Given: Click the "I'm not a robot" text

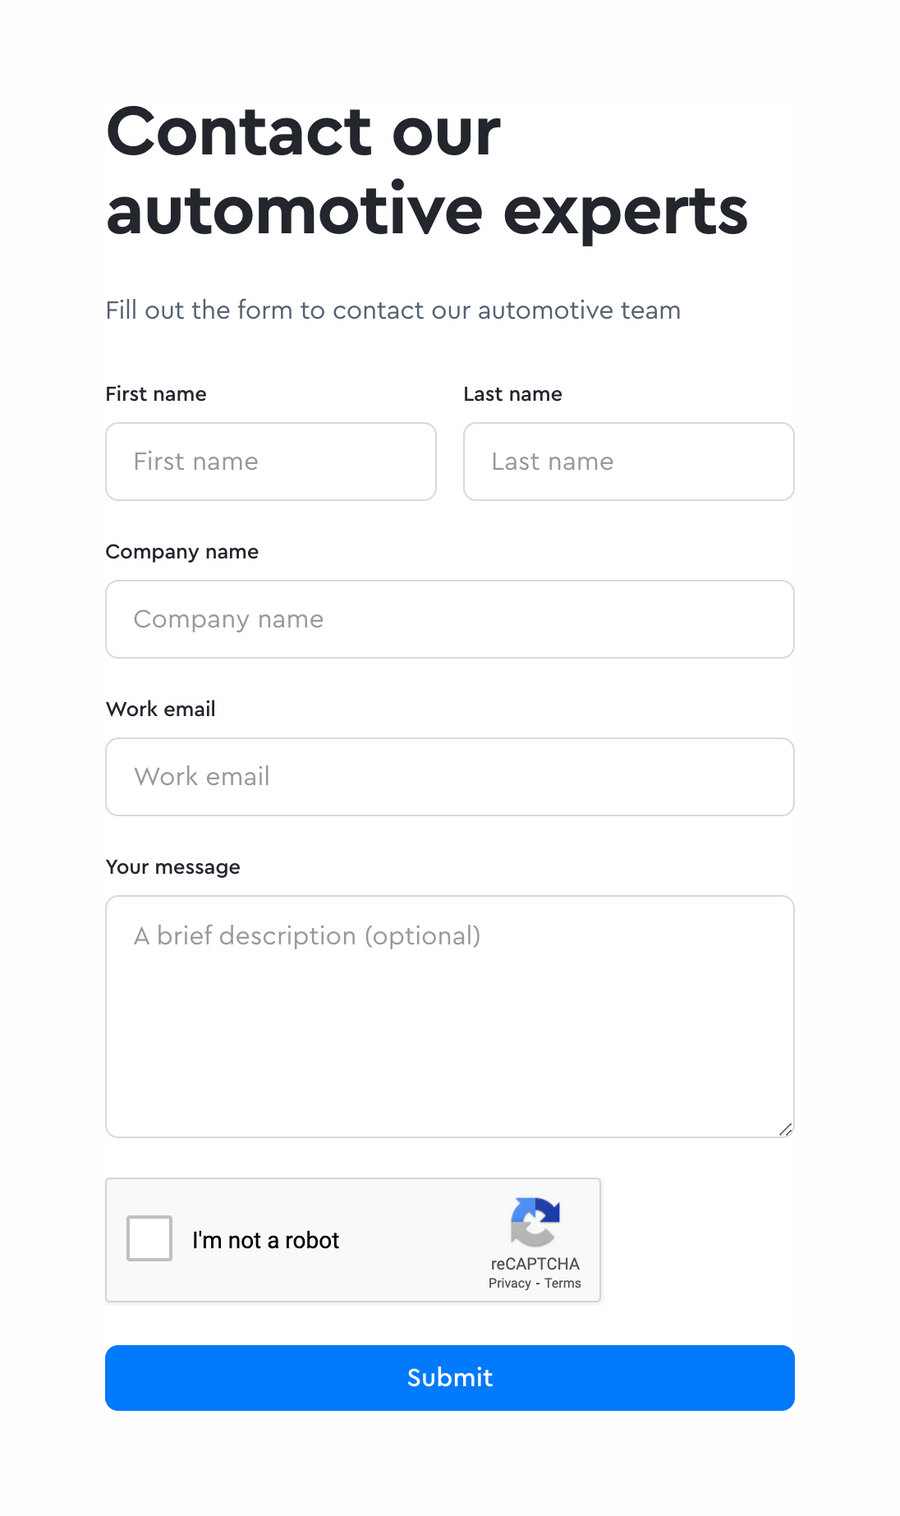Looking at the screenshot, I should [265, 1240].
